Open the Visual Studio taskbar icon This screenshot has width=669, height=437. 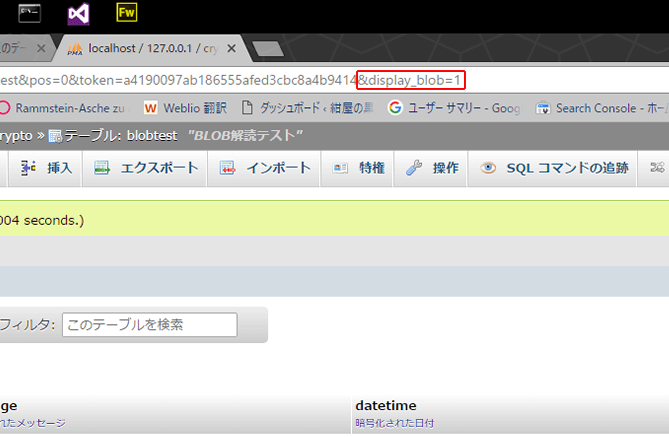coord(79,14)
